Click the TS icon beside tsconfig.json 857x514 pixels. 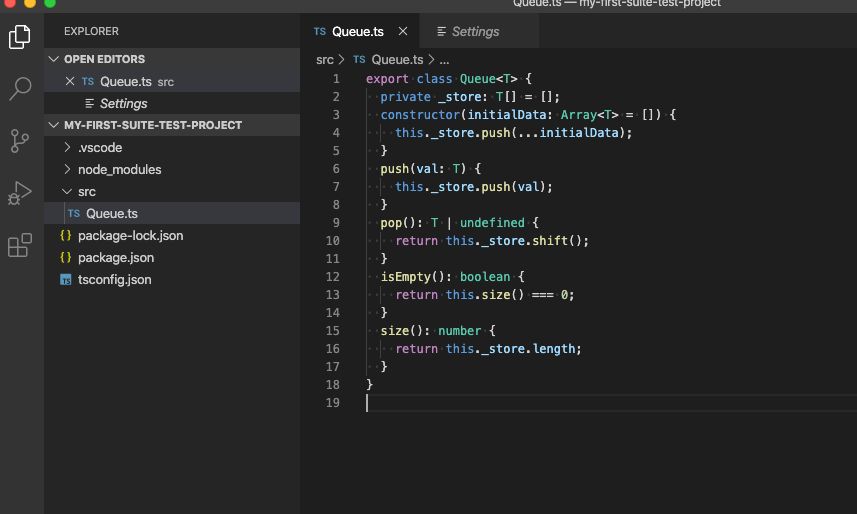tap(66, 280)
